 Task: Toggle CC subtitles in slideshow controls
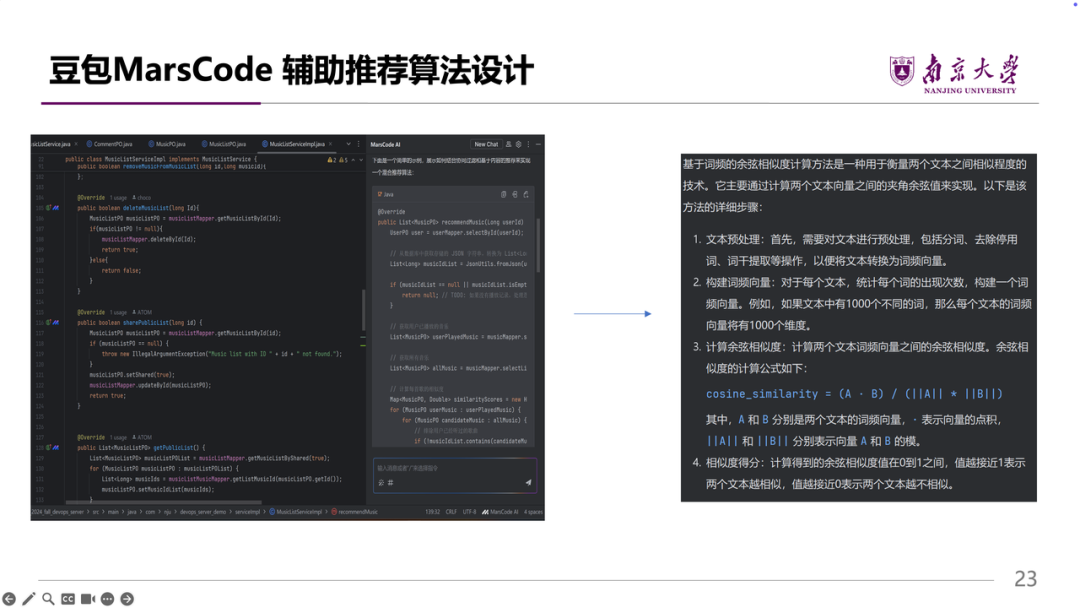(68, 599)
